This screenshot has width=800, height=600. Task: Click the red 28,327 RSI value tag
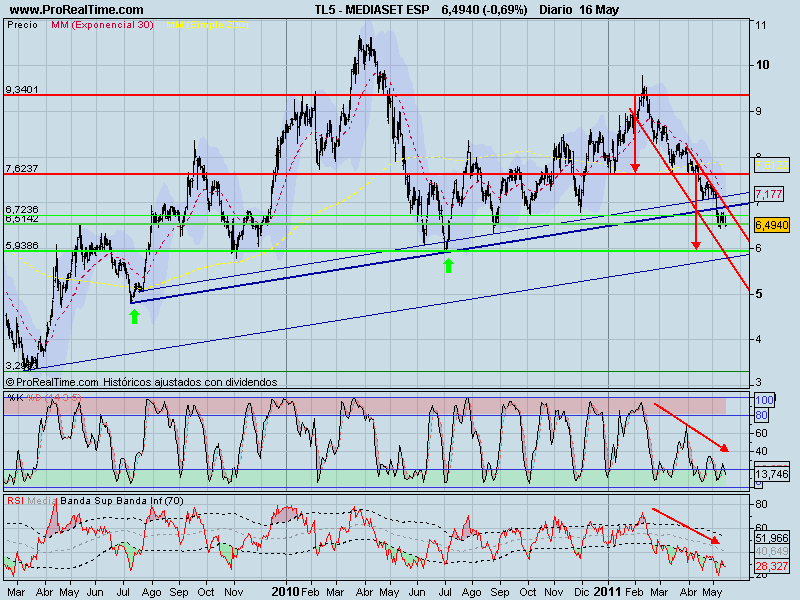(772, 566)
